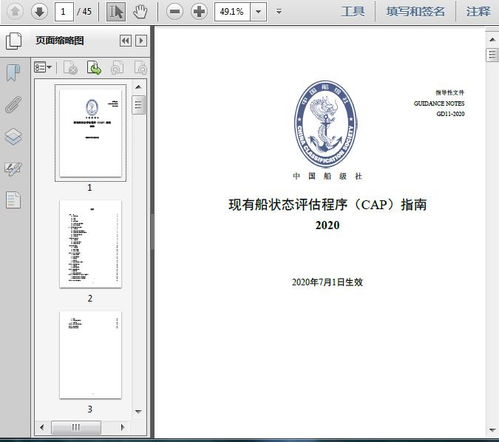
Task: Select page 3 thumbnail
Action: [x=90, y=355]
